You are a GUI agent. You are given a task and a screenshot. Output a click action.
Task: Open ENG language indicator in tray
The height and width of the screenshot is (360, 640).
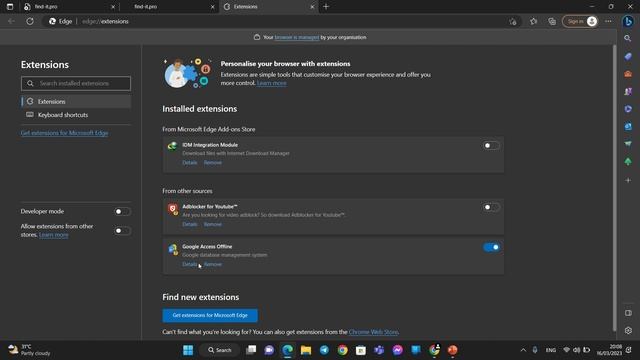click(551, 350)
